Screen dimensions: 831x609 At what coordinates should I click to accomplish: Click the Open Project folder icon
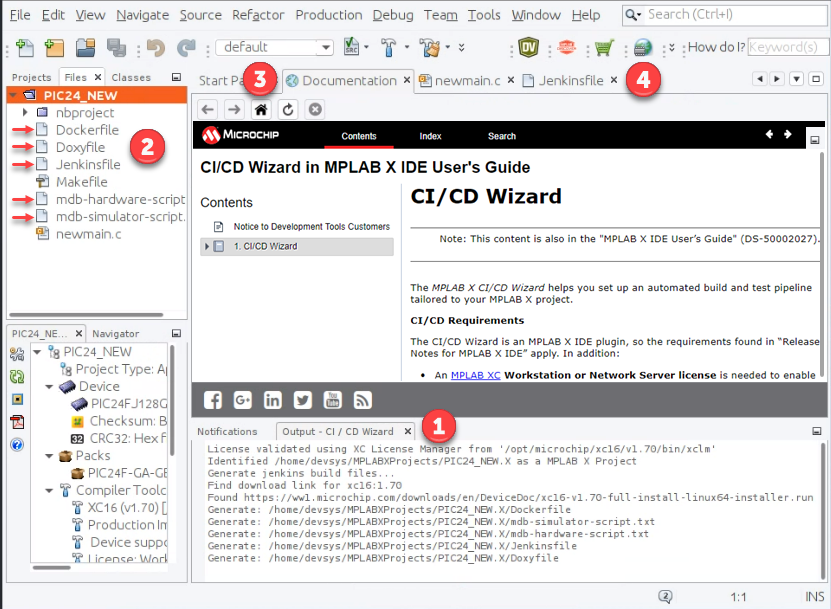pos(86,47)
